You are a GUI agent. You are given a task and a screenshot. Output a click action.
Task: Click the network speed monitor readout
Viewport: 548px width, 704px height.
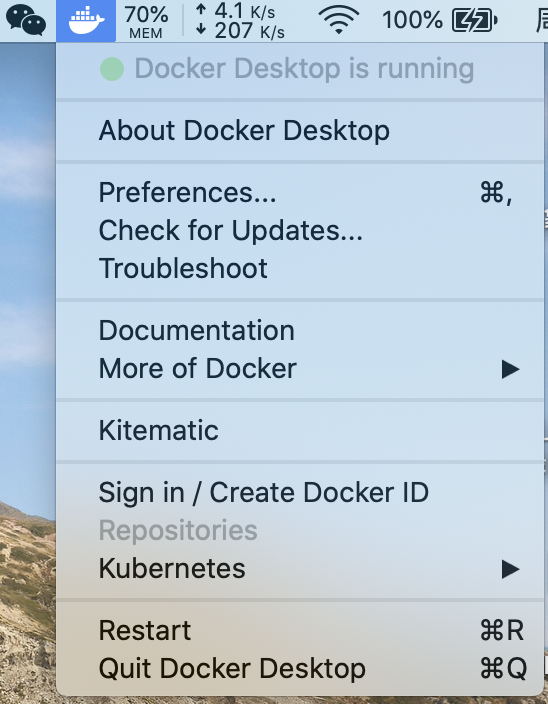pos(240,21)
